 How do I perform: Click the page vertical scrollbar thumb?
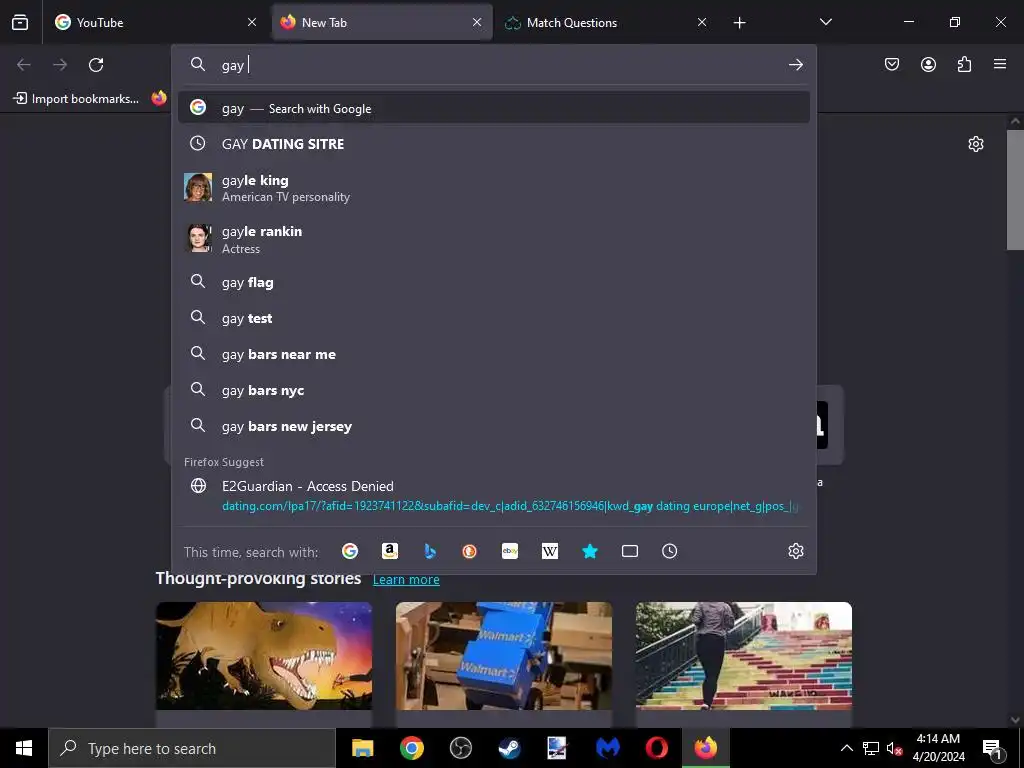1015,189
